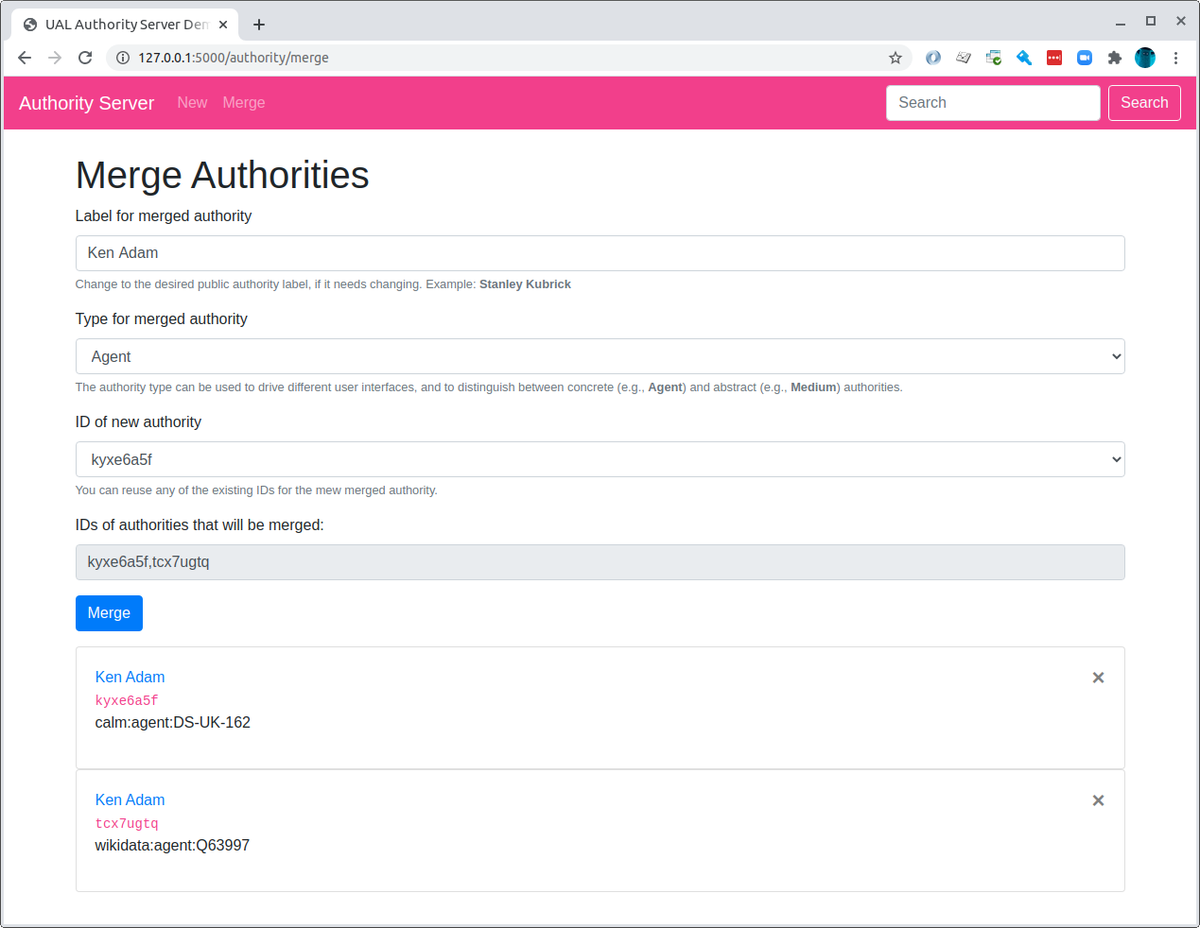
Task: Click the Search button in the navbar
Action: coord(1144,102)
